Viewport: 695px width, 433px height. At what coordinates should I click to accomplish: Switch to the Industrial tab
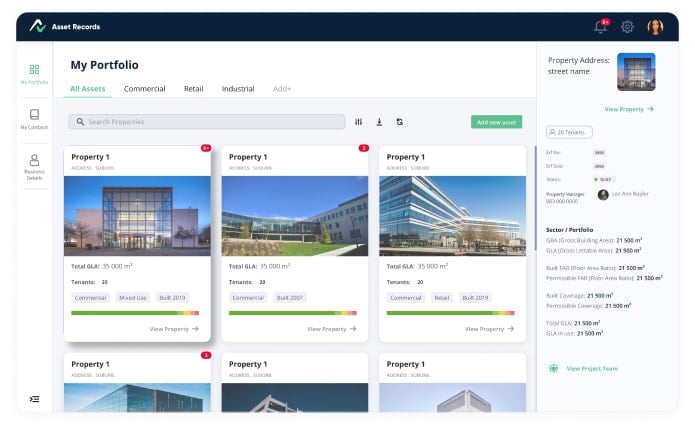pos(238,89)
